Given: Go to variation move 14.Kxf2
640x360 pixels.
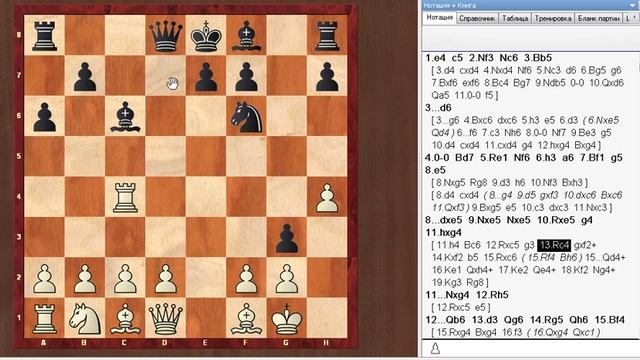Looking at the screenshot, I should pyautogui.click(x=449, y=258).
